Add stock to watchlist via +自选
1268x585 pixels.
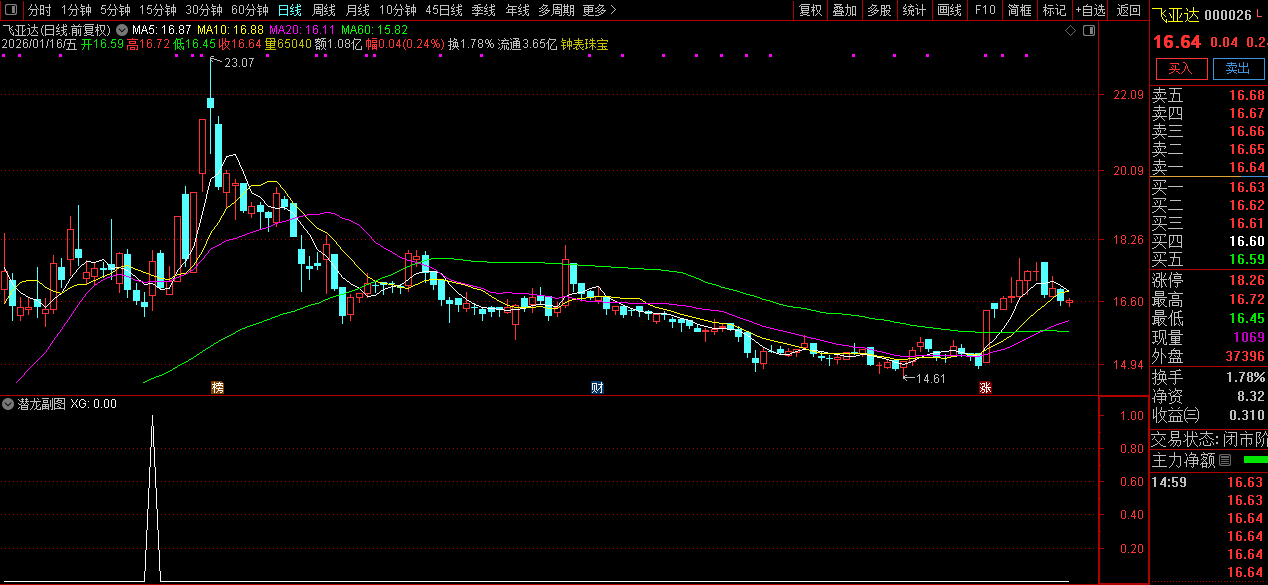point(1091,10)
